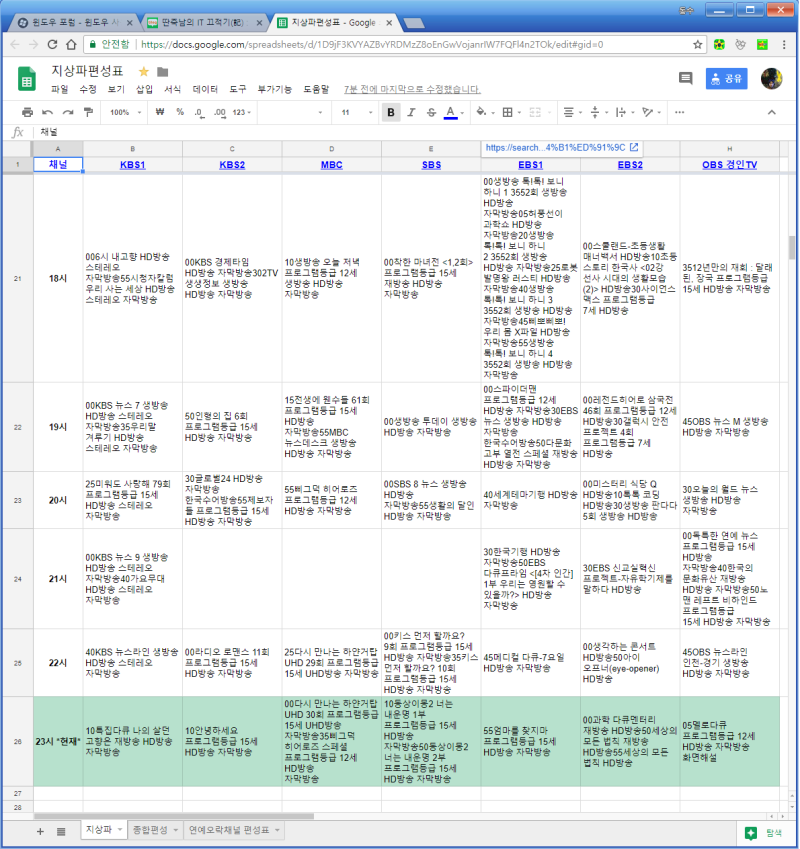Click the Explore (탐색) button
This screenshot has height=849, width=800.
(764, 833)
